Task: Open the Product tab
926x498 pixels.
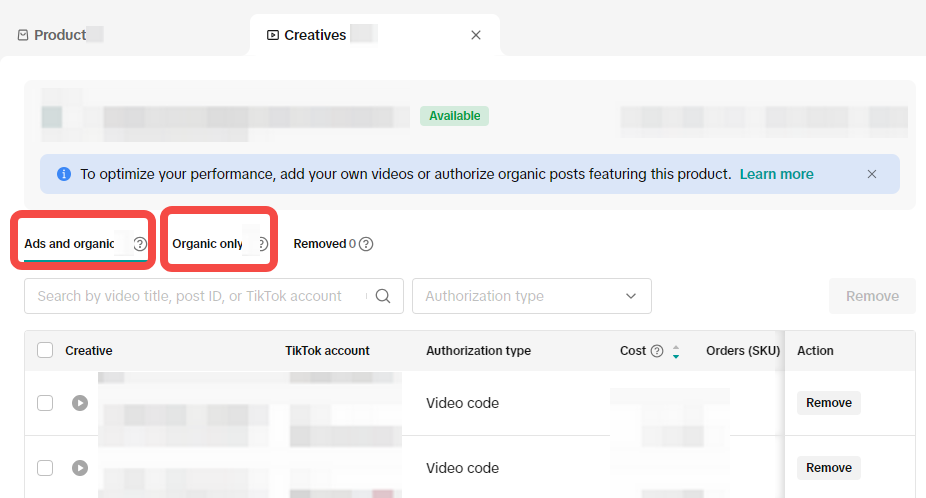Action: click(x=60, y=35)
